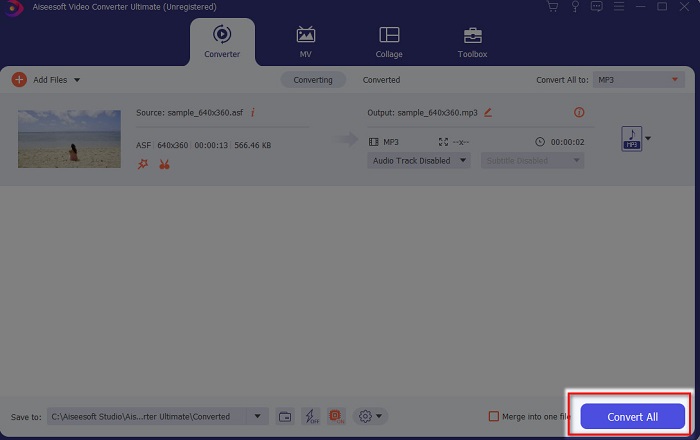Image resolution: width=700 pixels, height=440 pixels.
Task: Open the hamburger menu icon
Action: tap(619, 7)
